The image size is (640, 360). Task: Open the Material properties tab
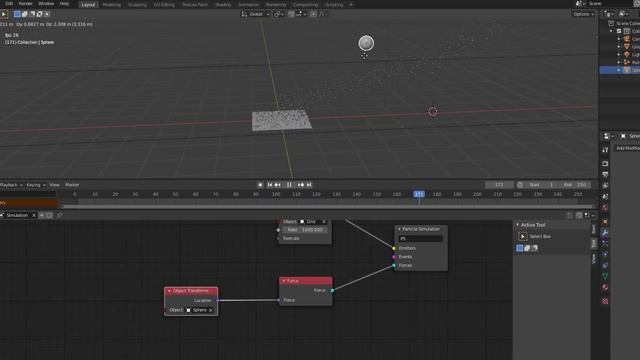pyautogui.click(x=605, y=287)
